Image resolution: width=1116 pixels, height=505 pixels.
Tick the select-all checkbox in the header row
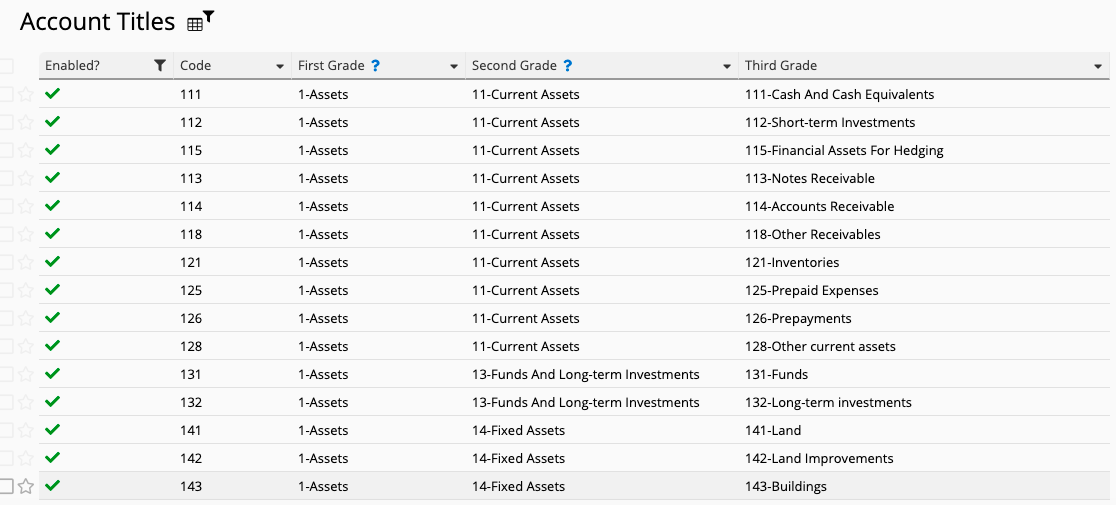[6, 66]
